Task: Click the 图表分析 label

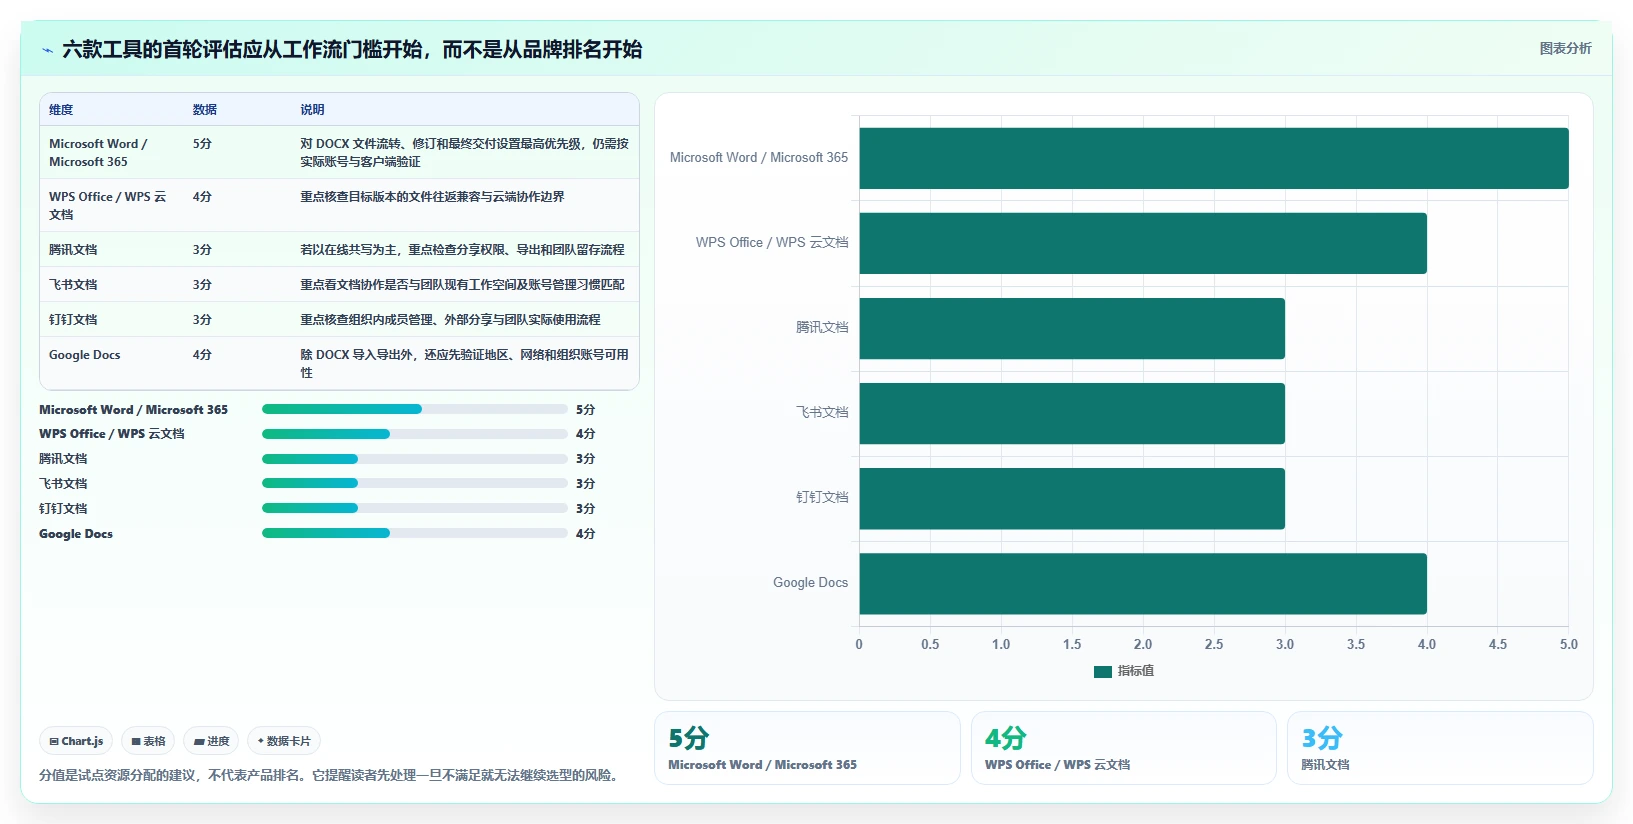Action: click(1565, 48)
